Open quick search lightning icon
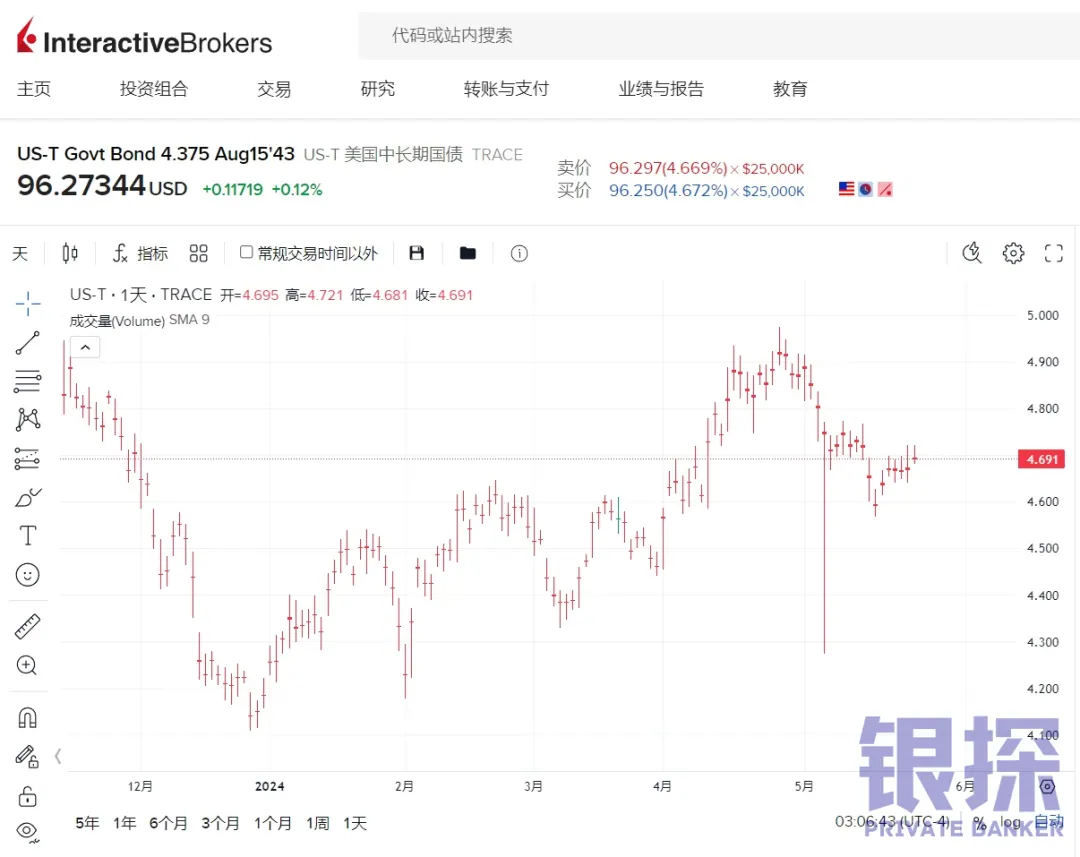Viewport: 1080px width, 857px height. 972,253
